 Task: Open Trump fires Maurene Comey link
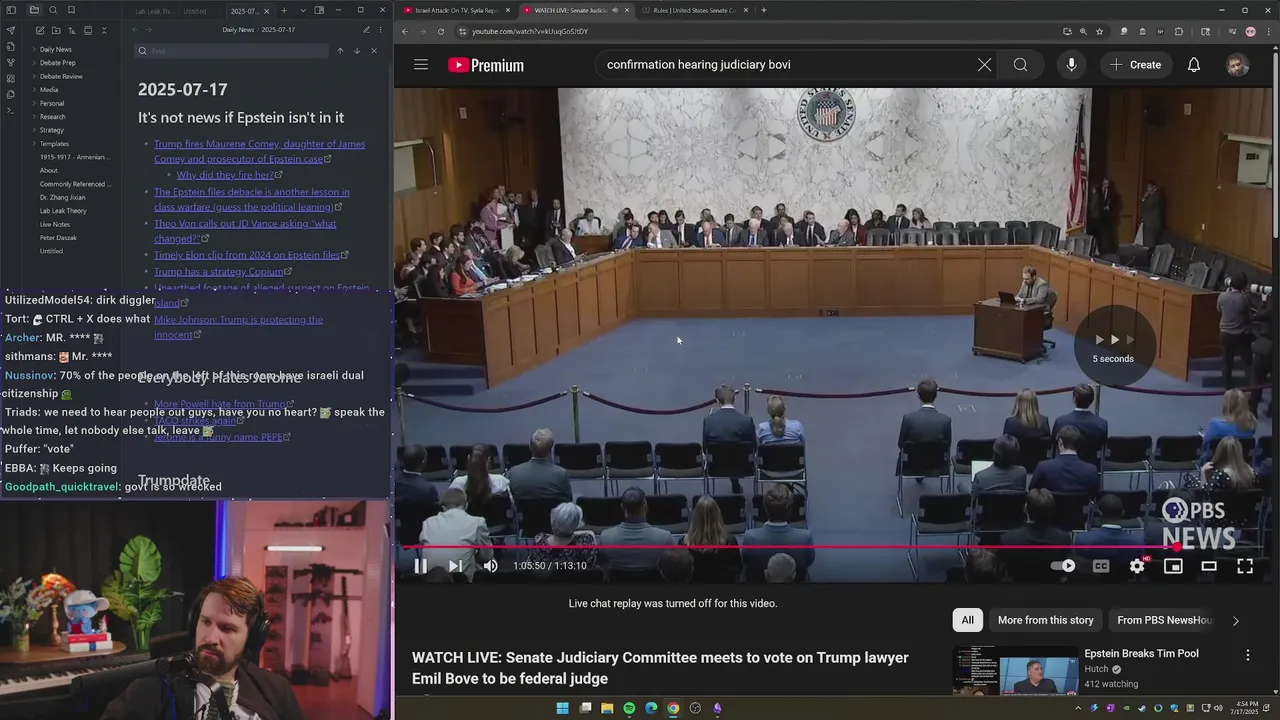click(259, 151)
